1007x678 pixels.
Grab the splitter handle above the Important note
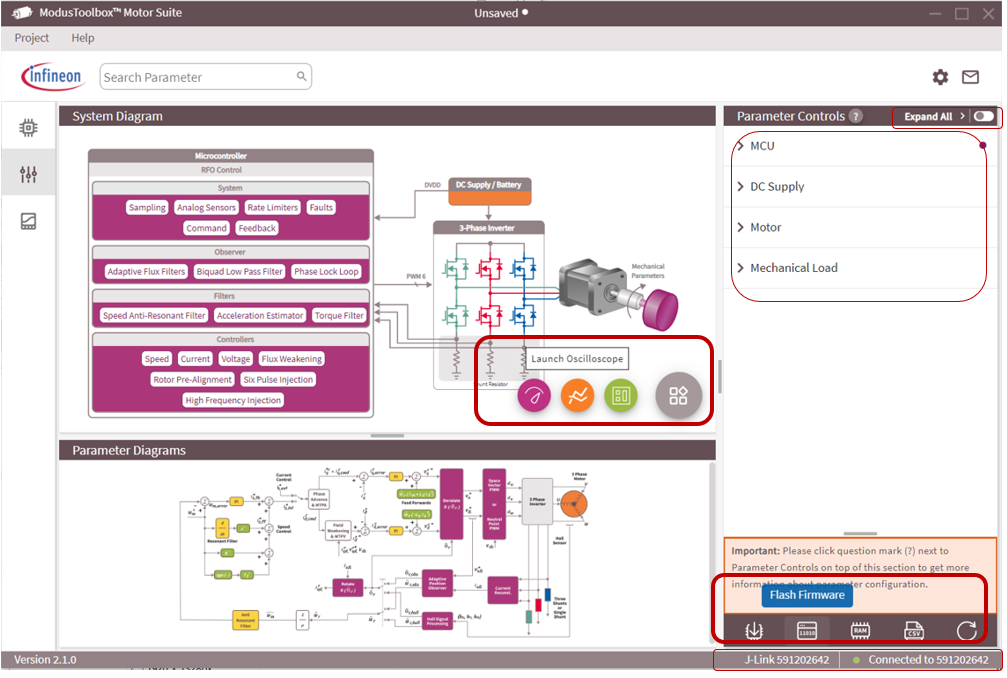pos(860,534)
